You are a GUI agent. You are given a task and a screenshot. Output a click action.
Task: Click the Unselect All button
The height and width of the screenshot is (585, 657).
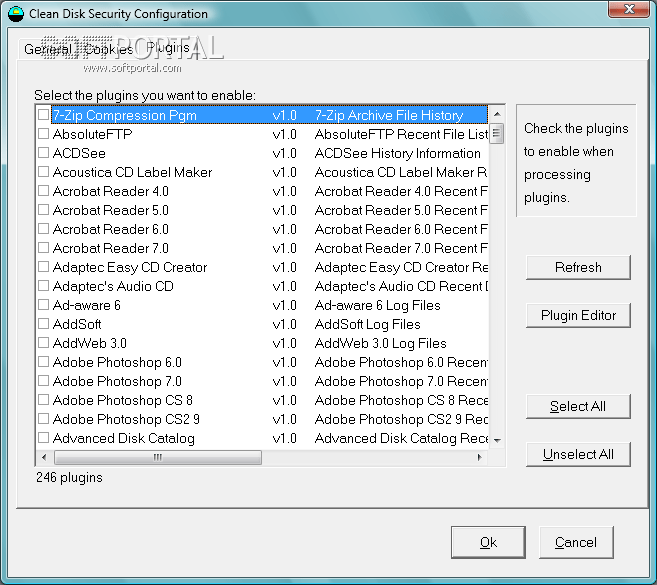578,454
